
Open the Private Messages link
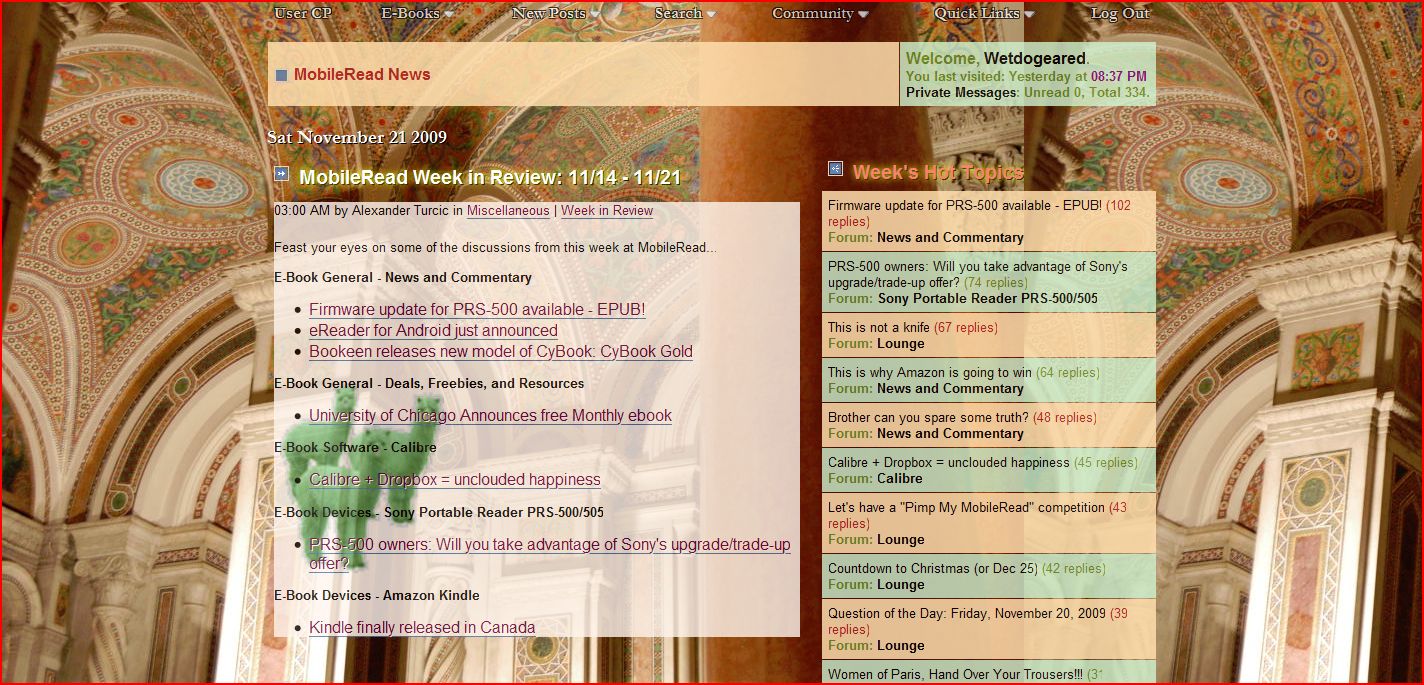[x=961, y=92]
